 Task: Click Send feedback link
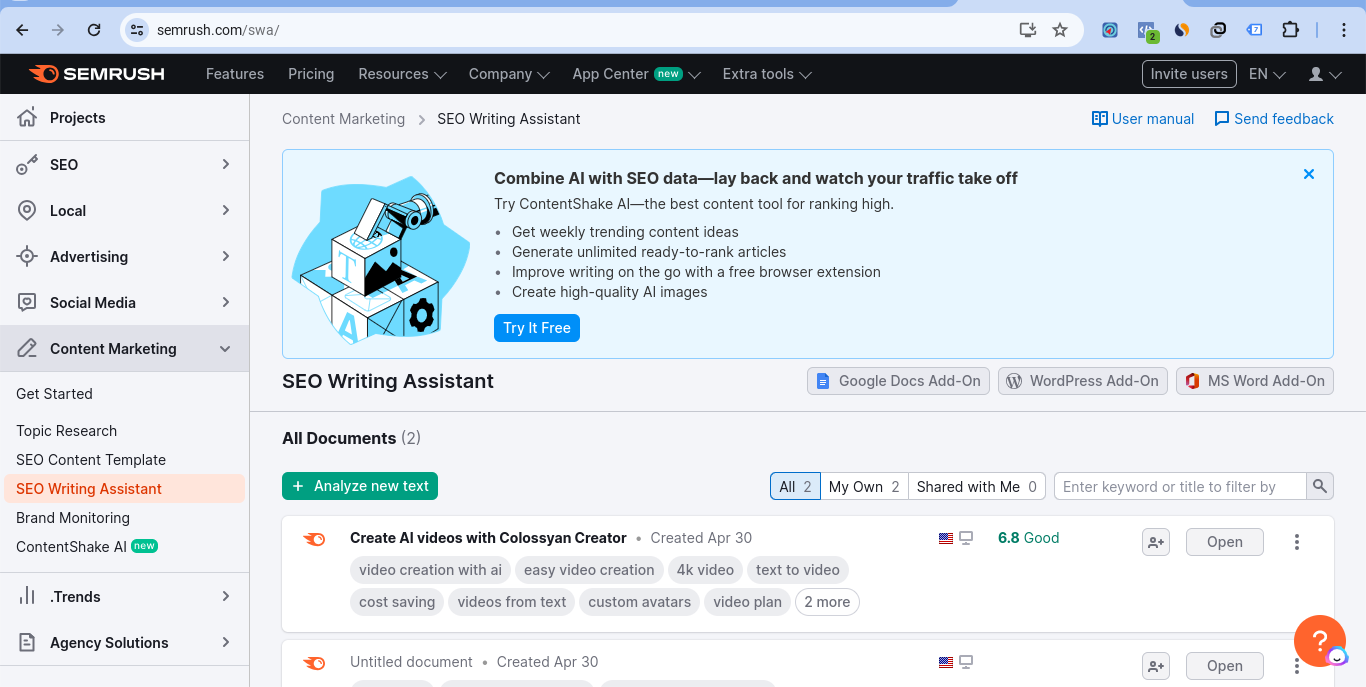[1274, 119]
